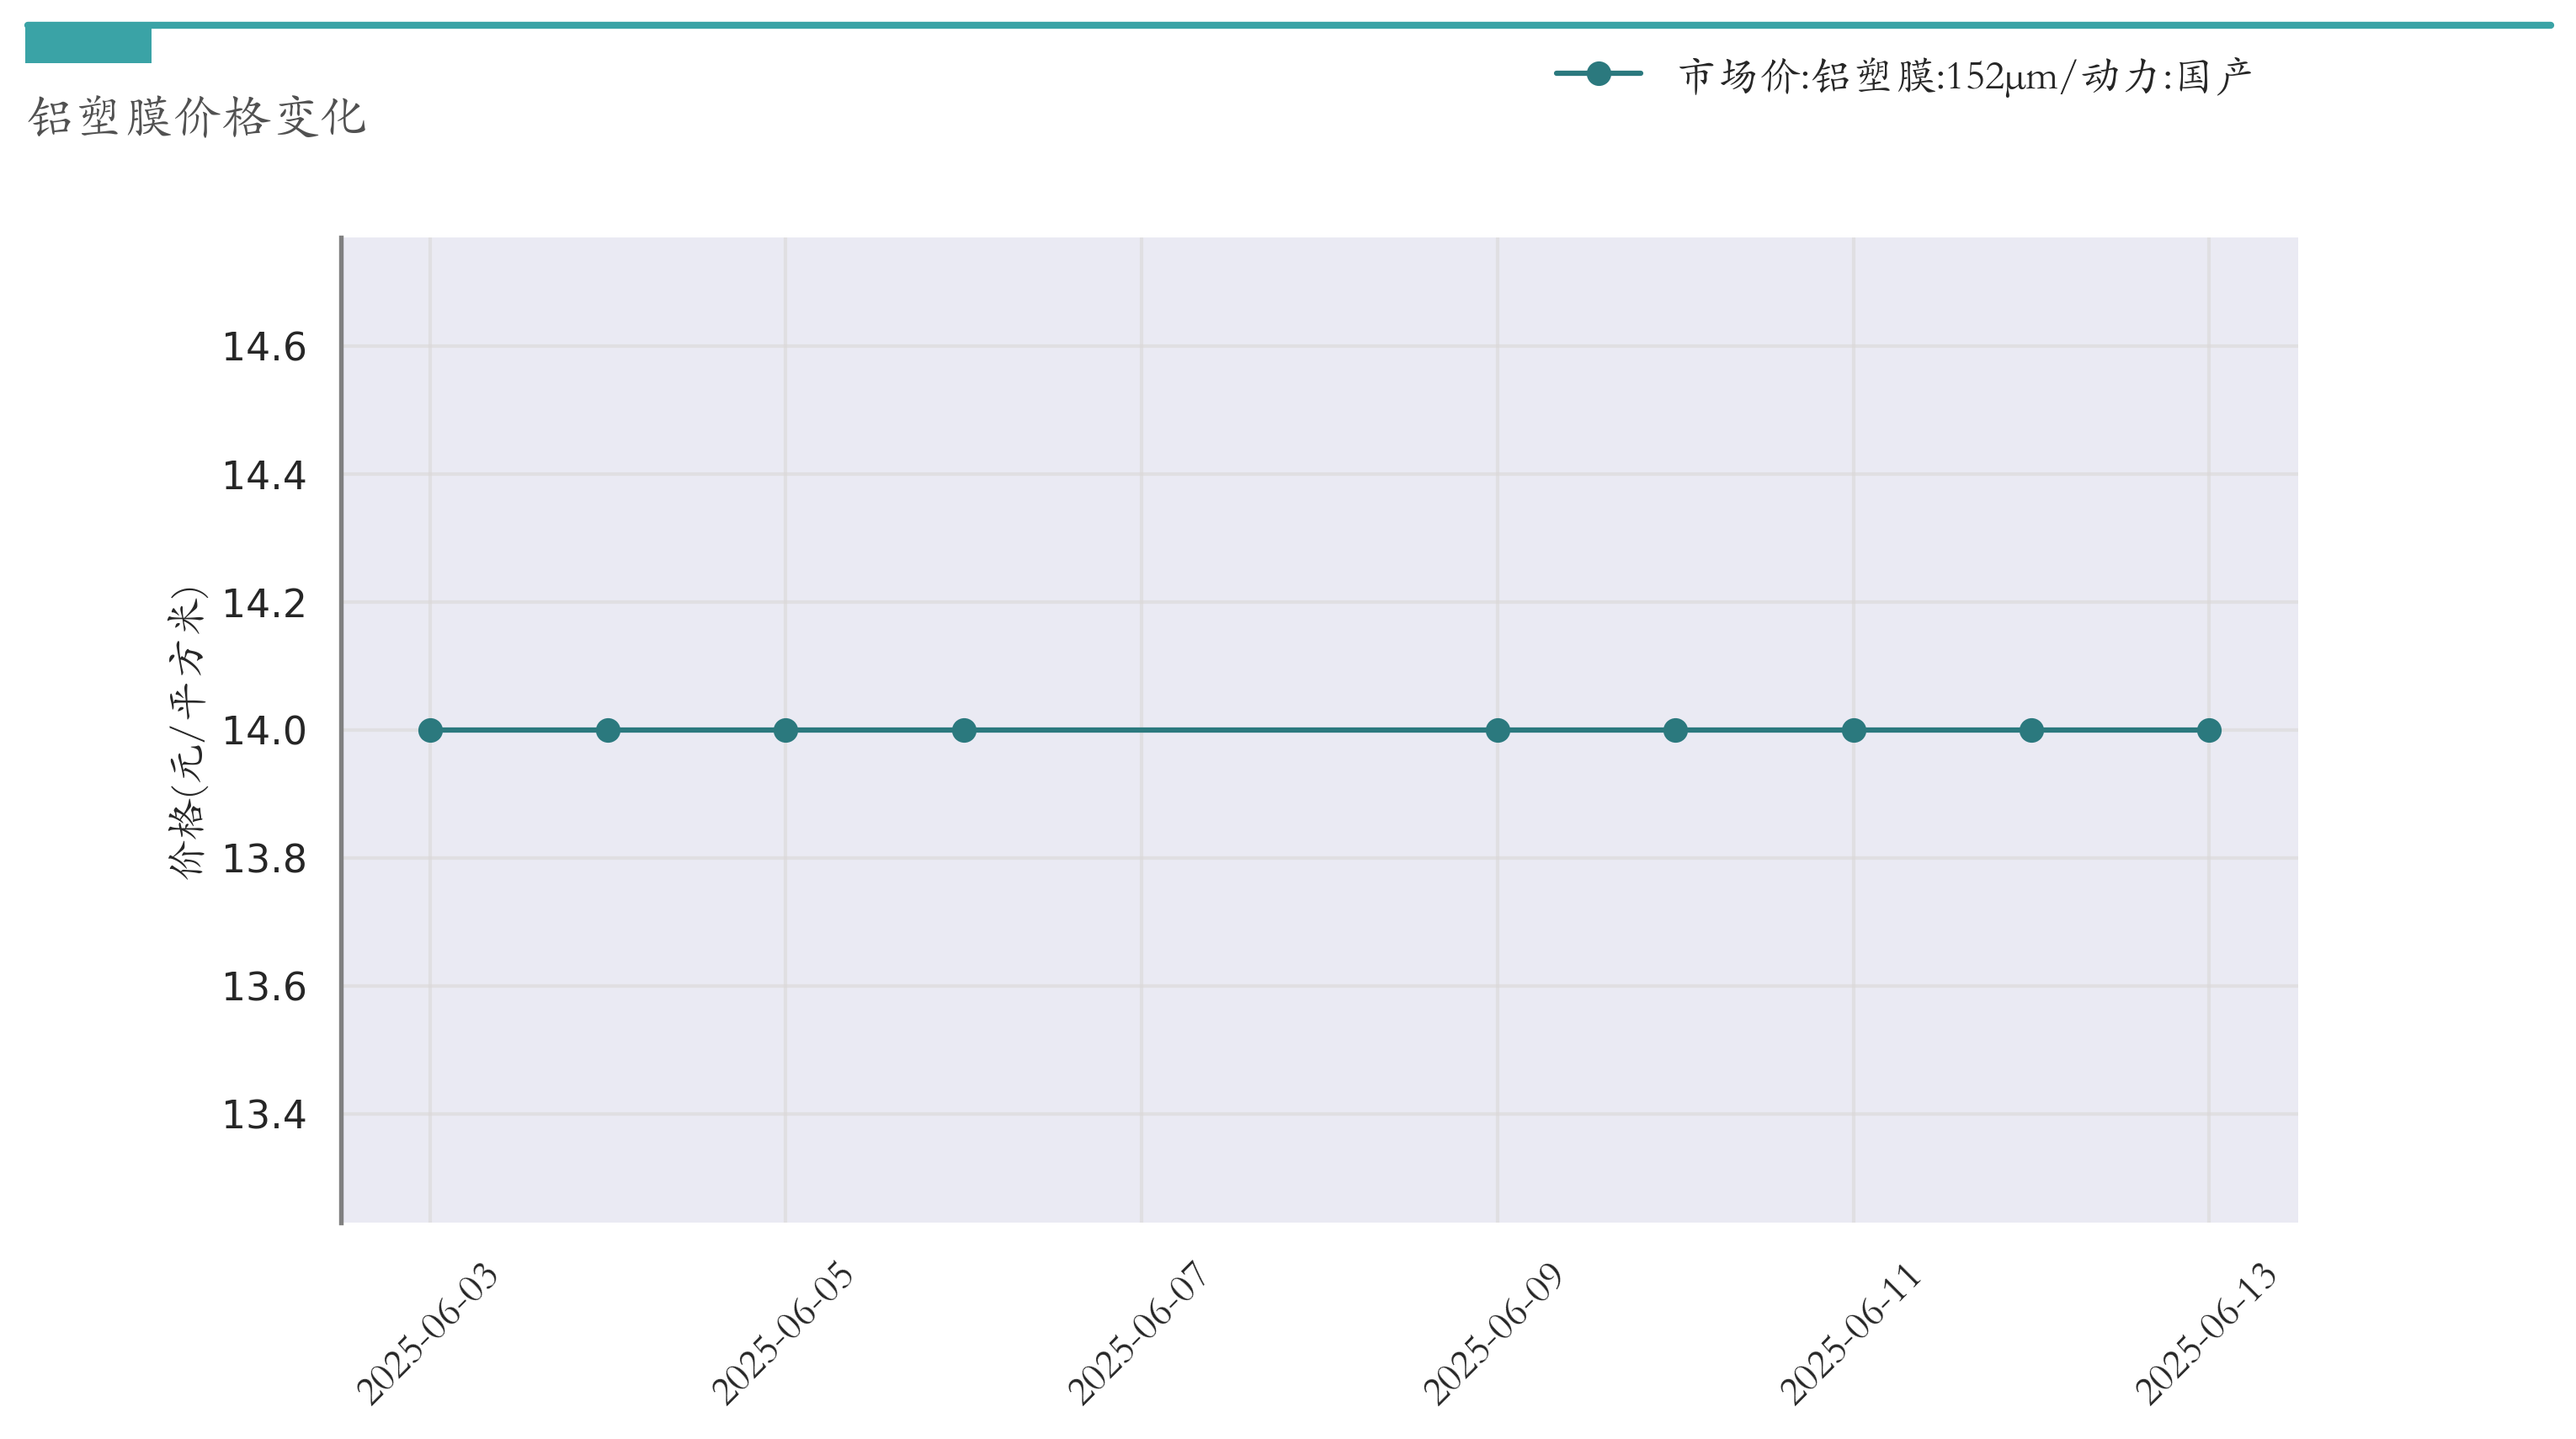This screenshot has width=2576, height=1439.
Task: Select the data point at 2025-06-11
Action: 1853,731
